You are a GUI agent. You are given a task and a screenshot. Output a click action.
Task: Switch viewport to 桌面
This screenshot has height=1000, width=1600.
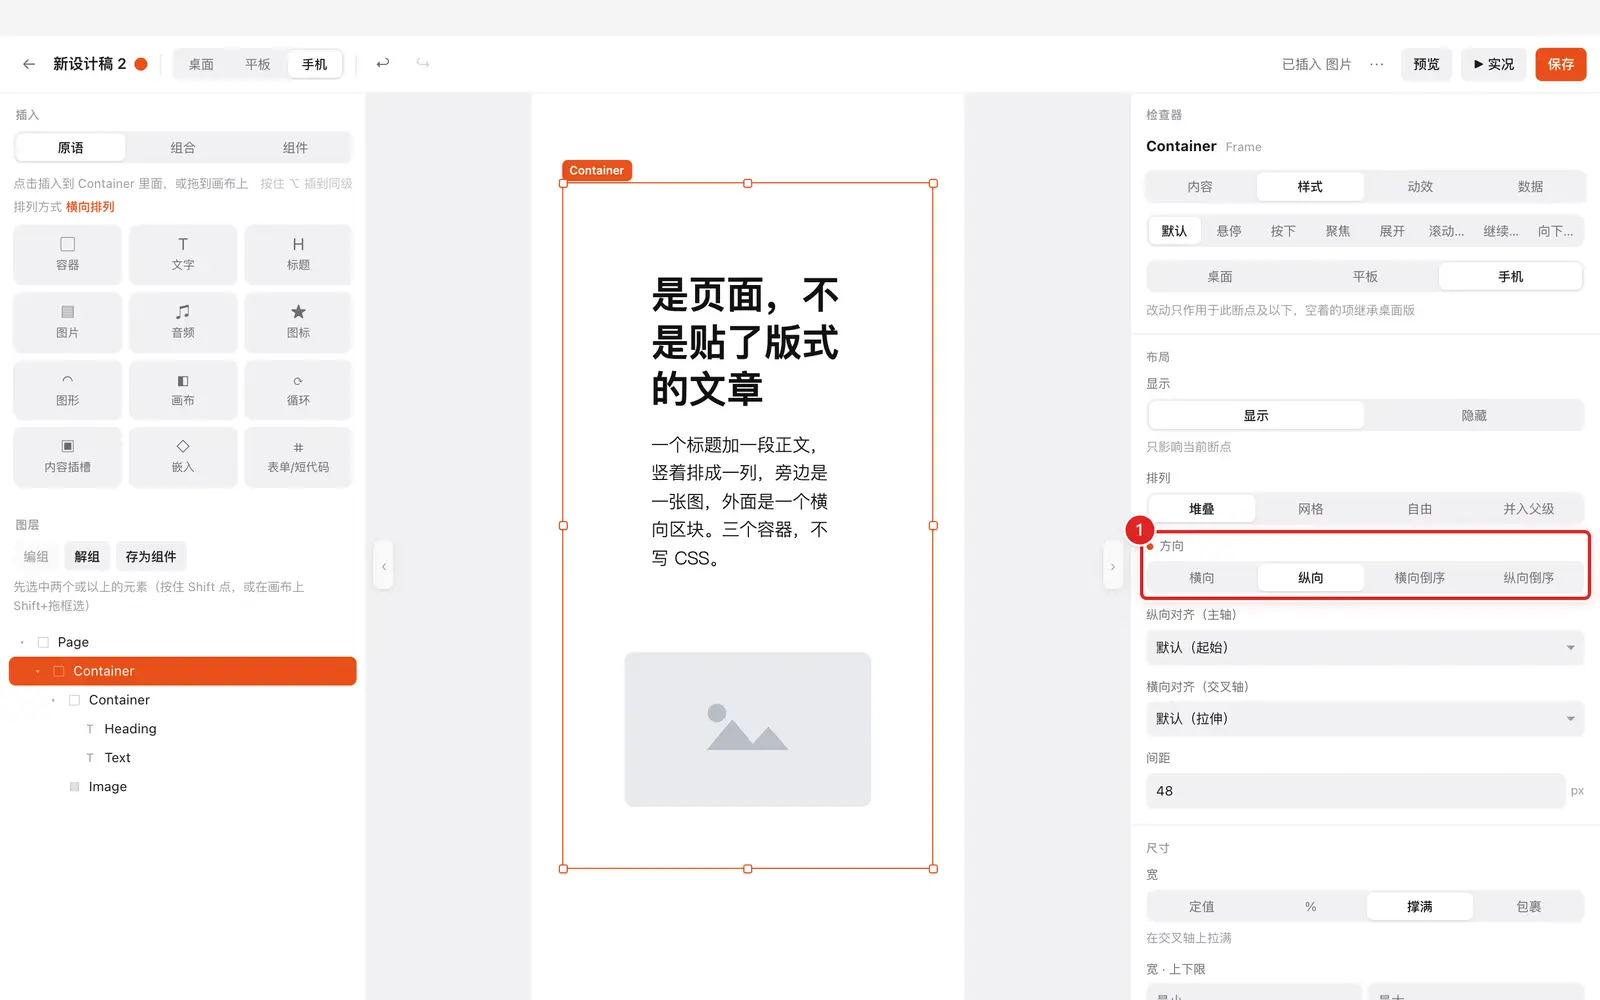(x=201, y=64)
